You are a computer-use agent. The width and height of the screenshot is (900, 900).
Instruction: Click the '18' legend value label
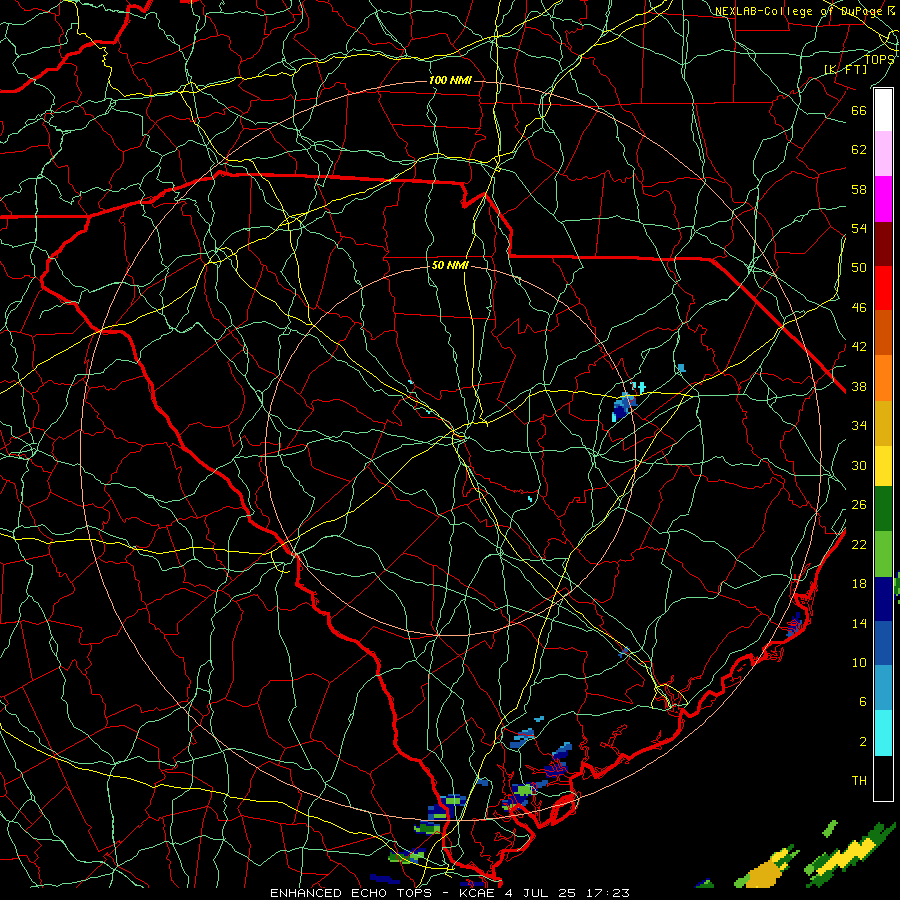(x=859, y=584)
